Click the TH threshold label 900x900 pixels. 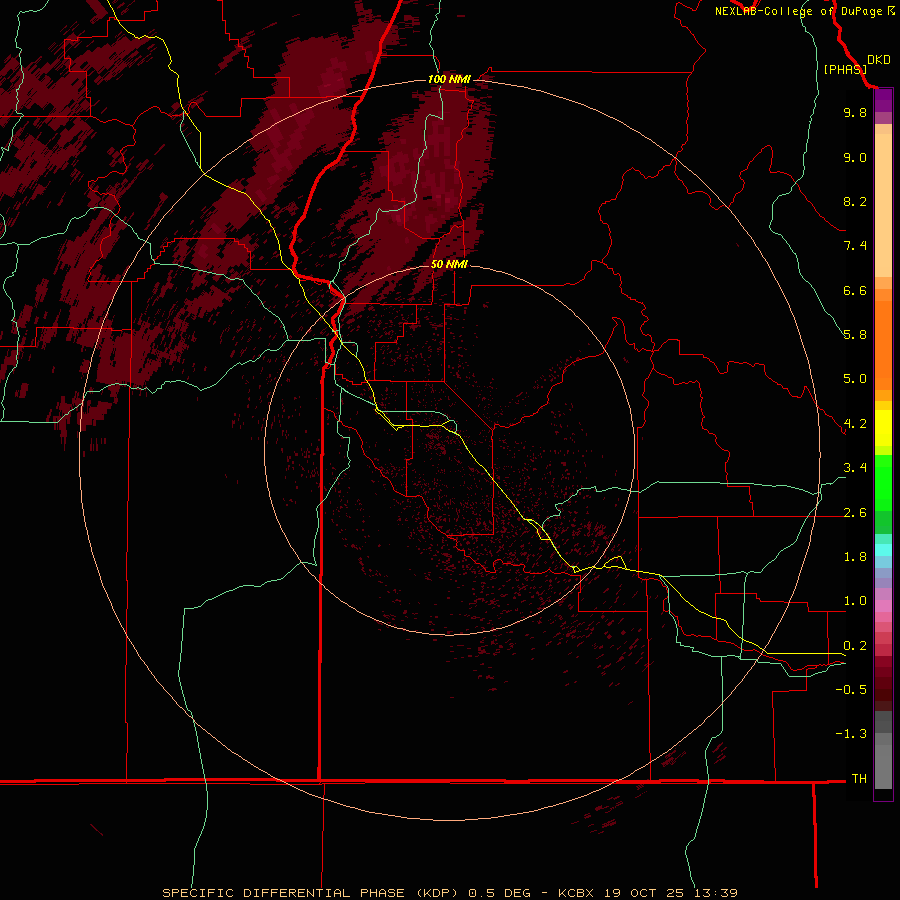859,779
